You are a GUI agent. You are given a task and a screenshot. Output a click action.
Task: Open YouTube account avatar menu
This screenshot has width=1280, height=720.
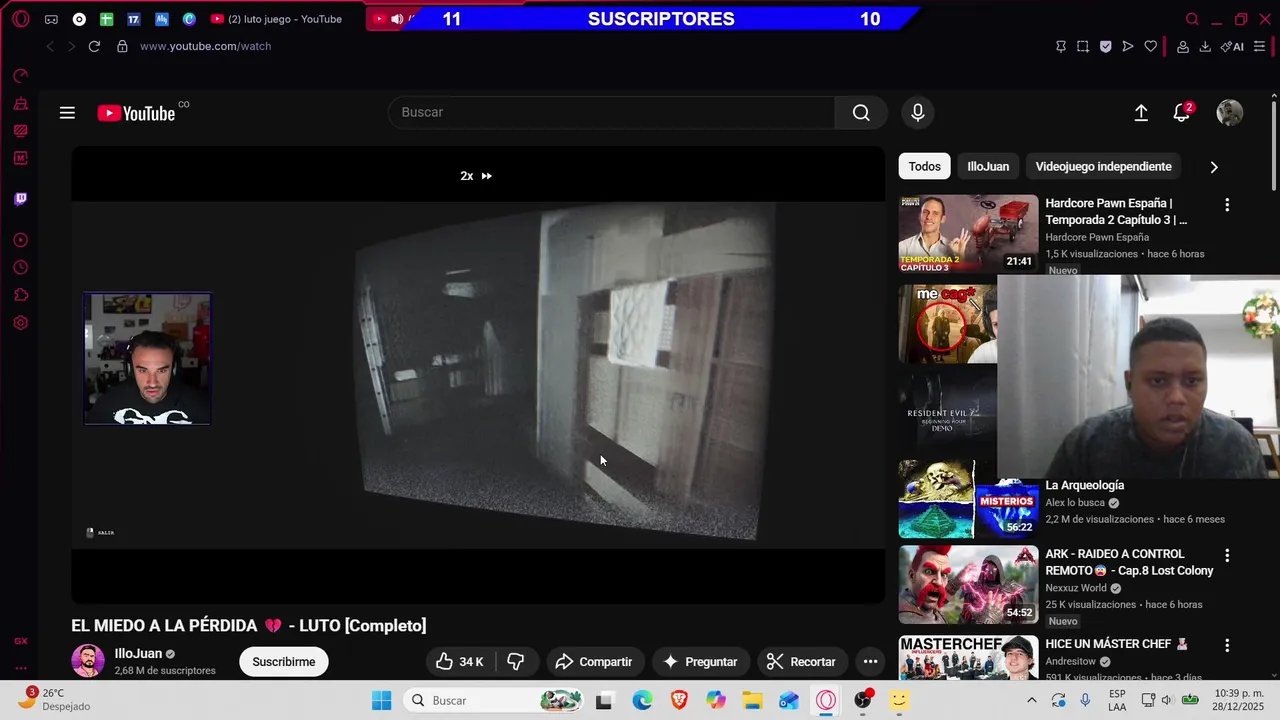pyautogui.click(x=1229, y=113)
